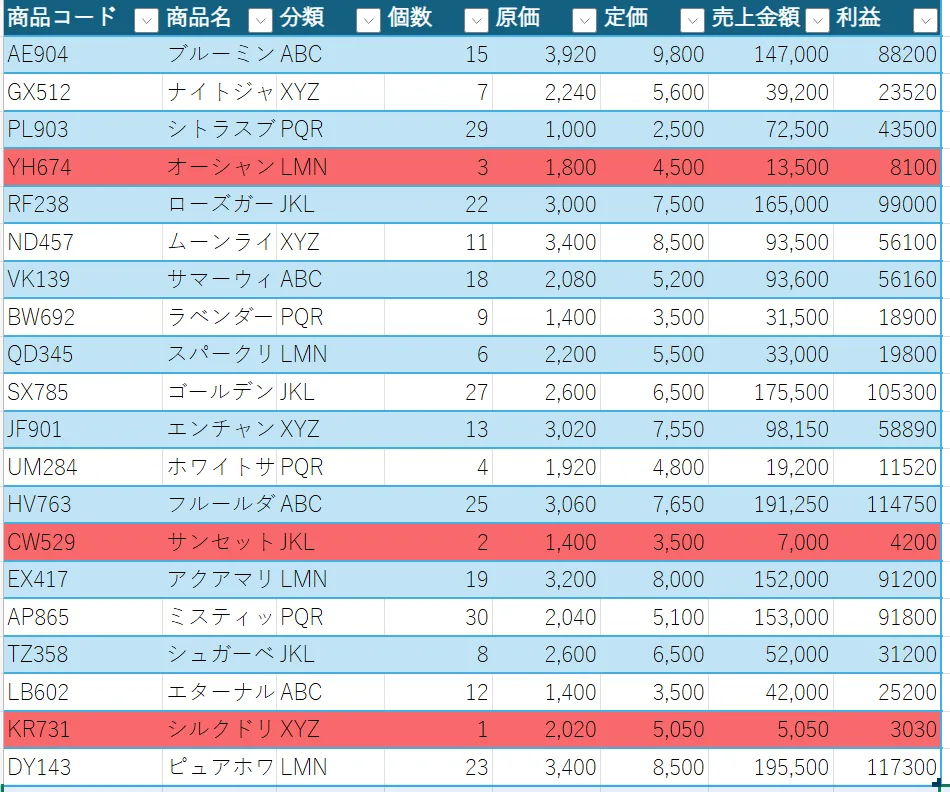Open the 個数 column filter dropdown
The height and width of the screenshot is (792, 950).
[x=477, y=19]
